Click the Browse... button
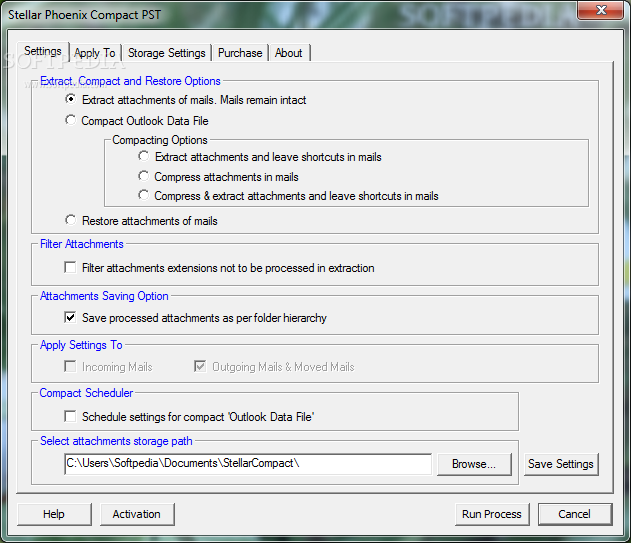This screenshot has width=631, height=543. pos(474,464)
